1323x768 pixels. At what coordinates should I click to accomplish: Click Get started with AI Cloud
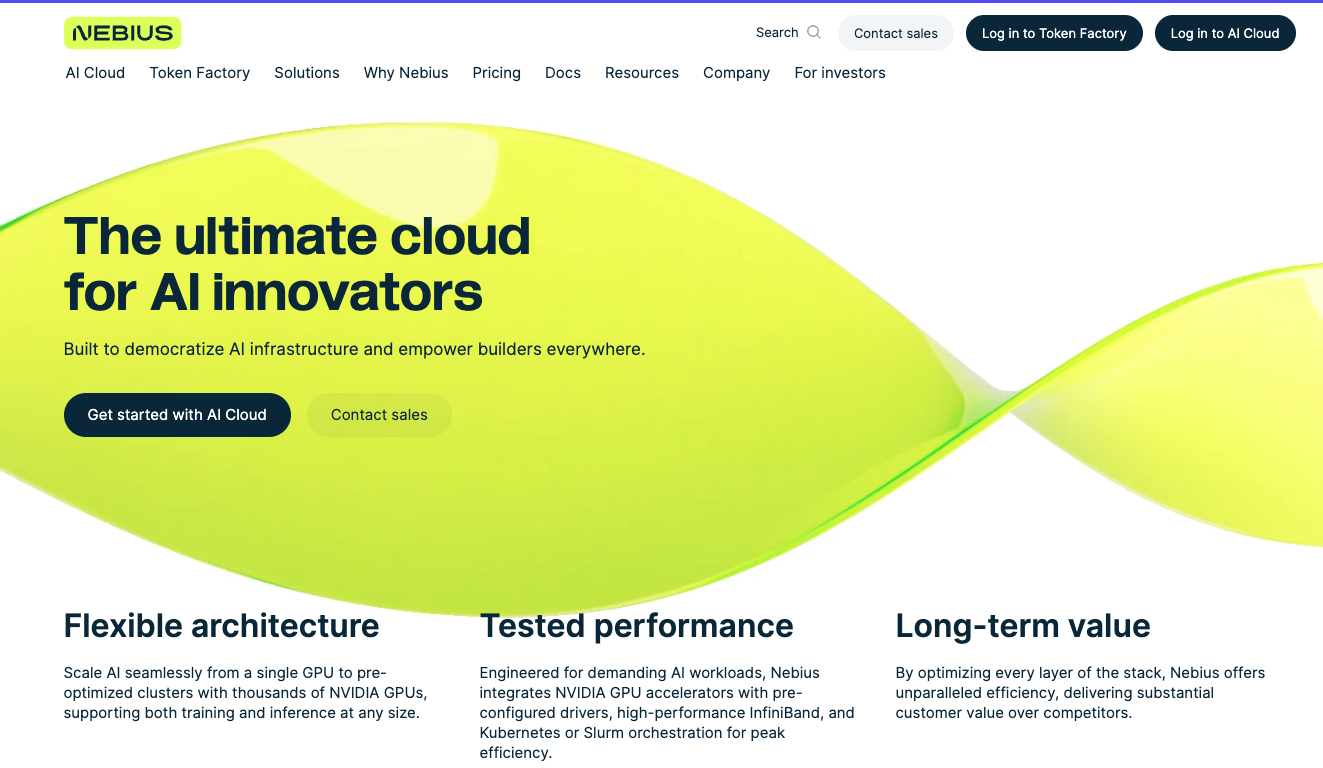point(177,415)
